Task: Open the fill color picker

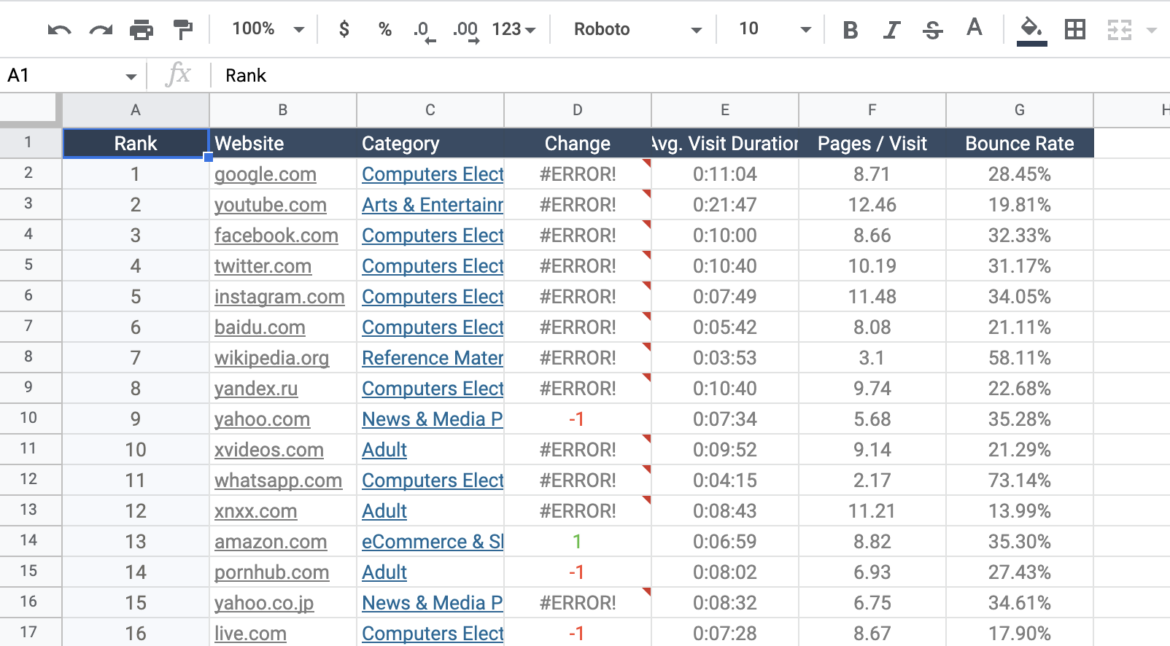Action: click(x=1031, y=29)
